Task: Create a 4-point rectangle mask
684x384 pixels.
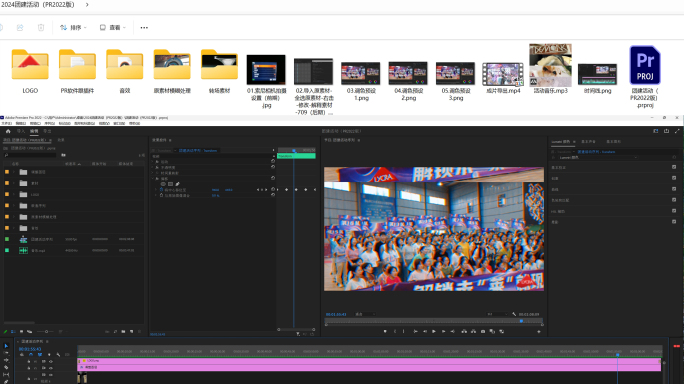Action: point(170,184)
